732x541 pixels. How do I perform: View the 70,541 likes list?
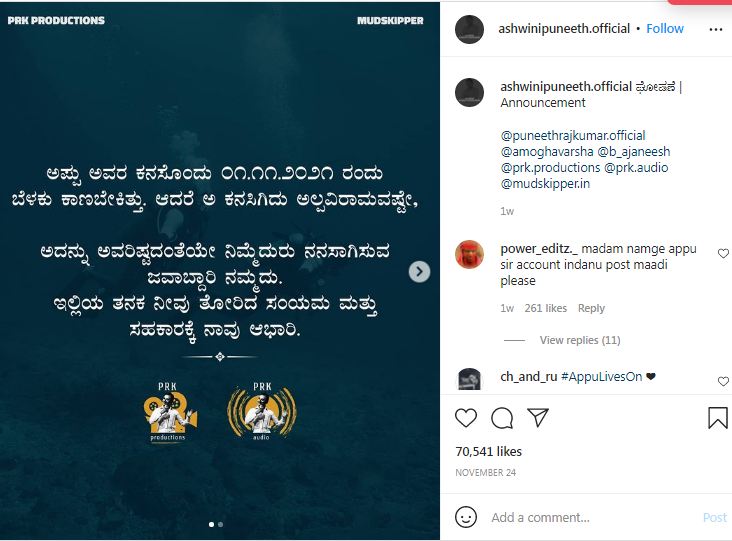click(x=488, y=451)
